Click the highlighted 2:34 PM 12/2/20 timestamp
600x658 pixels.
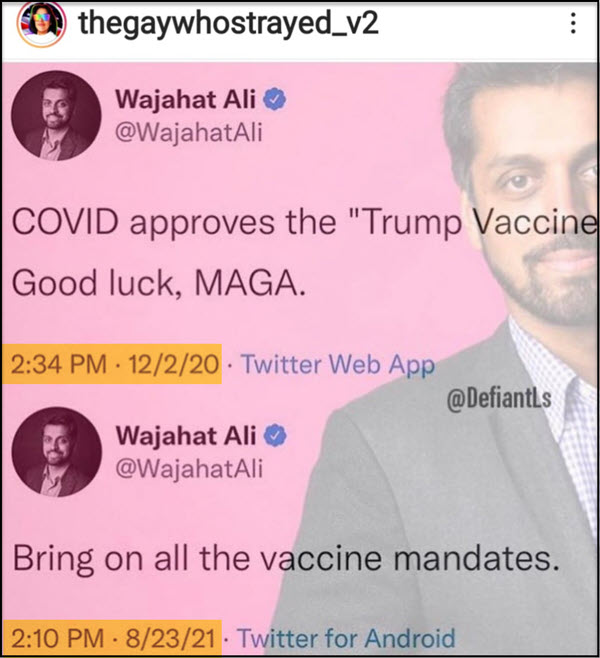click(x=112, y=364)
